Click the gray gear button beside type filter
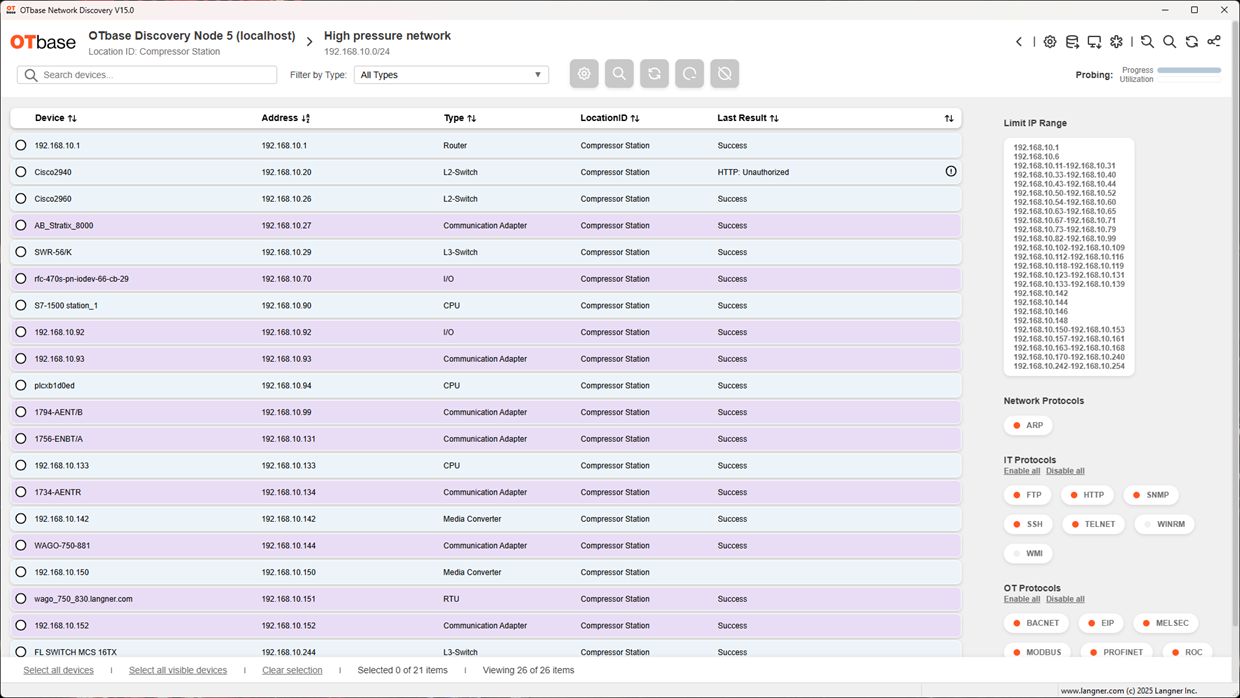Screen dimensions: 1240x698 (584, 73)
